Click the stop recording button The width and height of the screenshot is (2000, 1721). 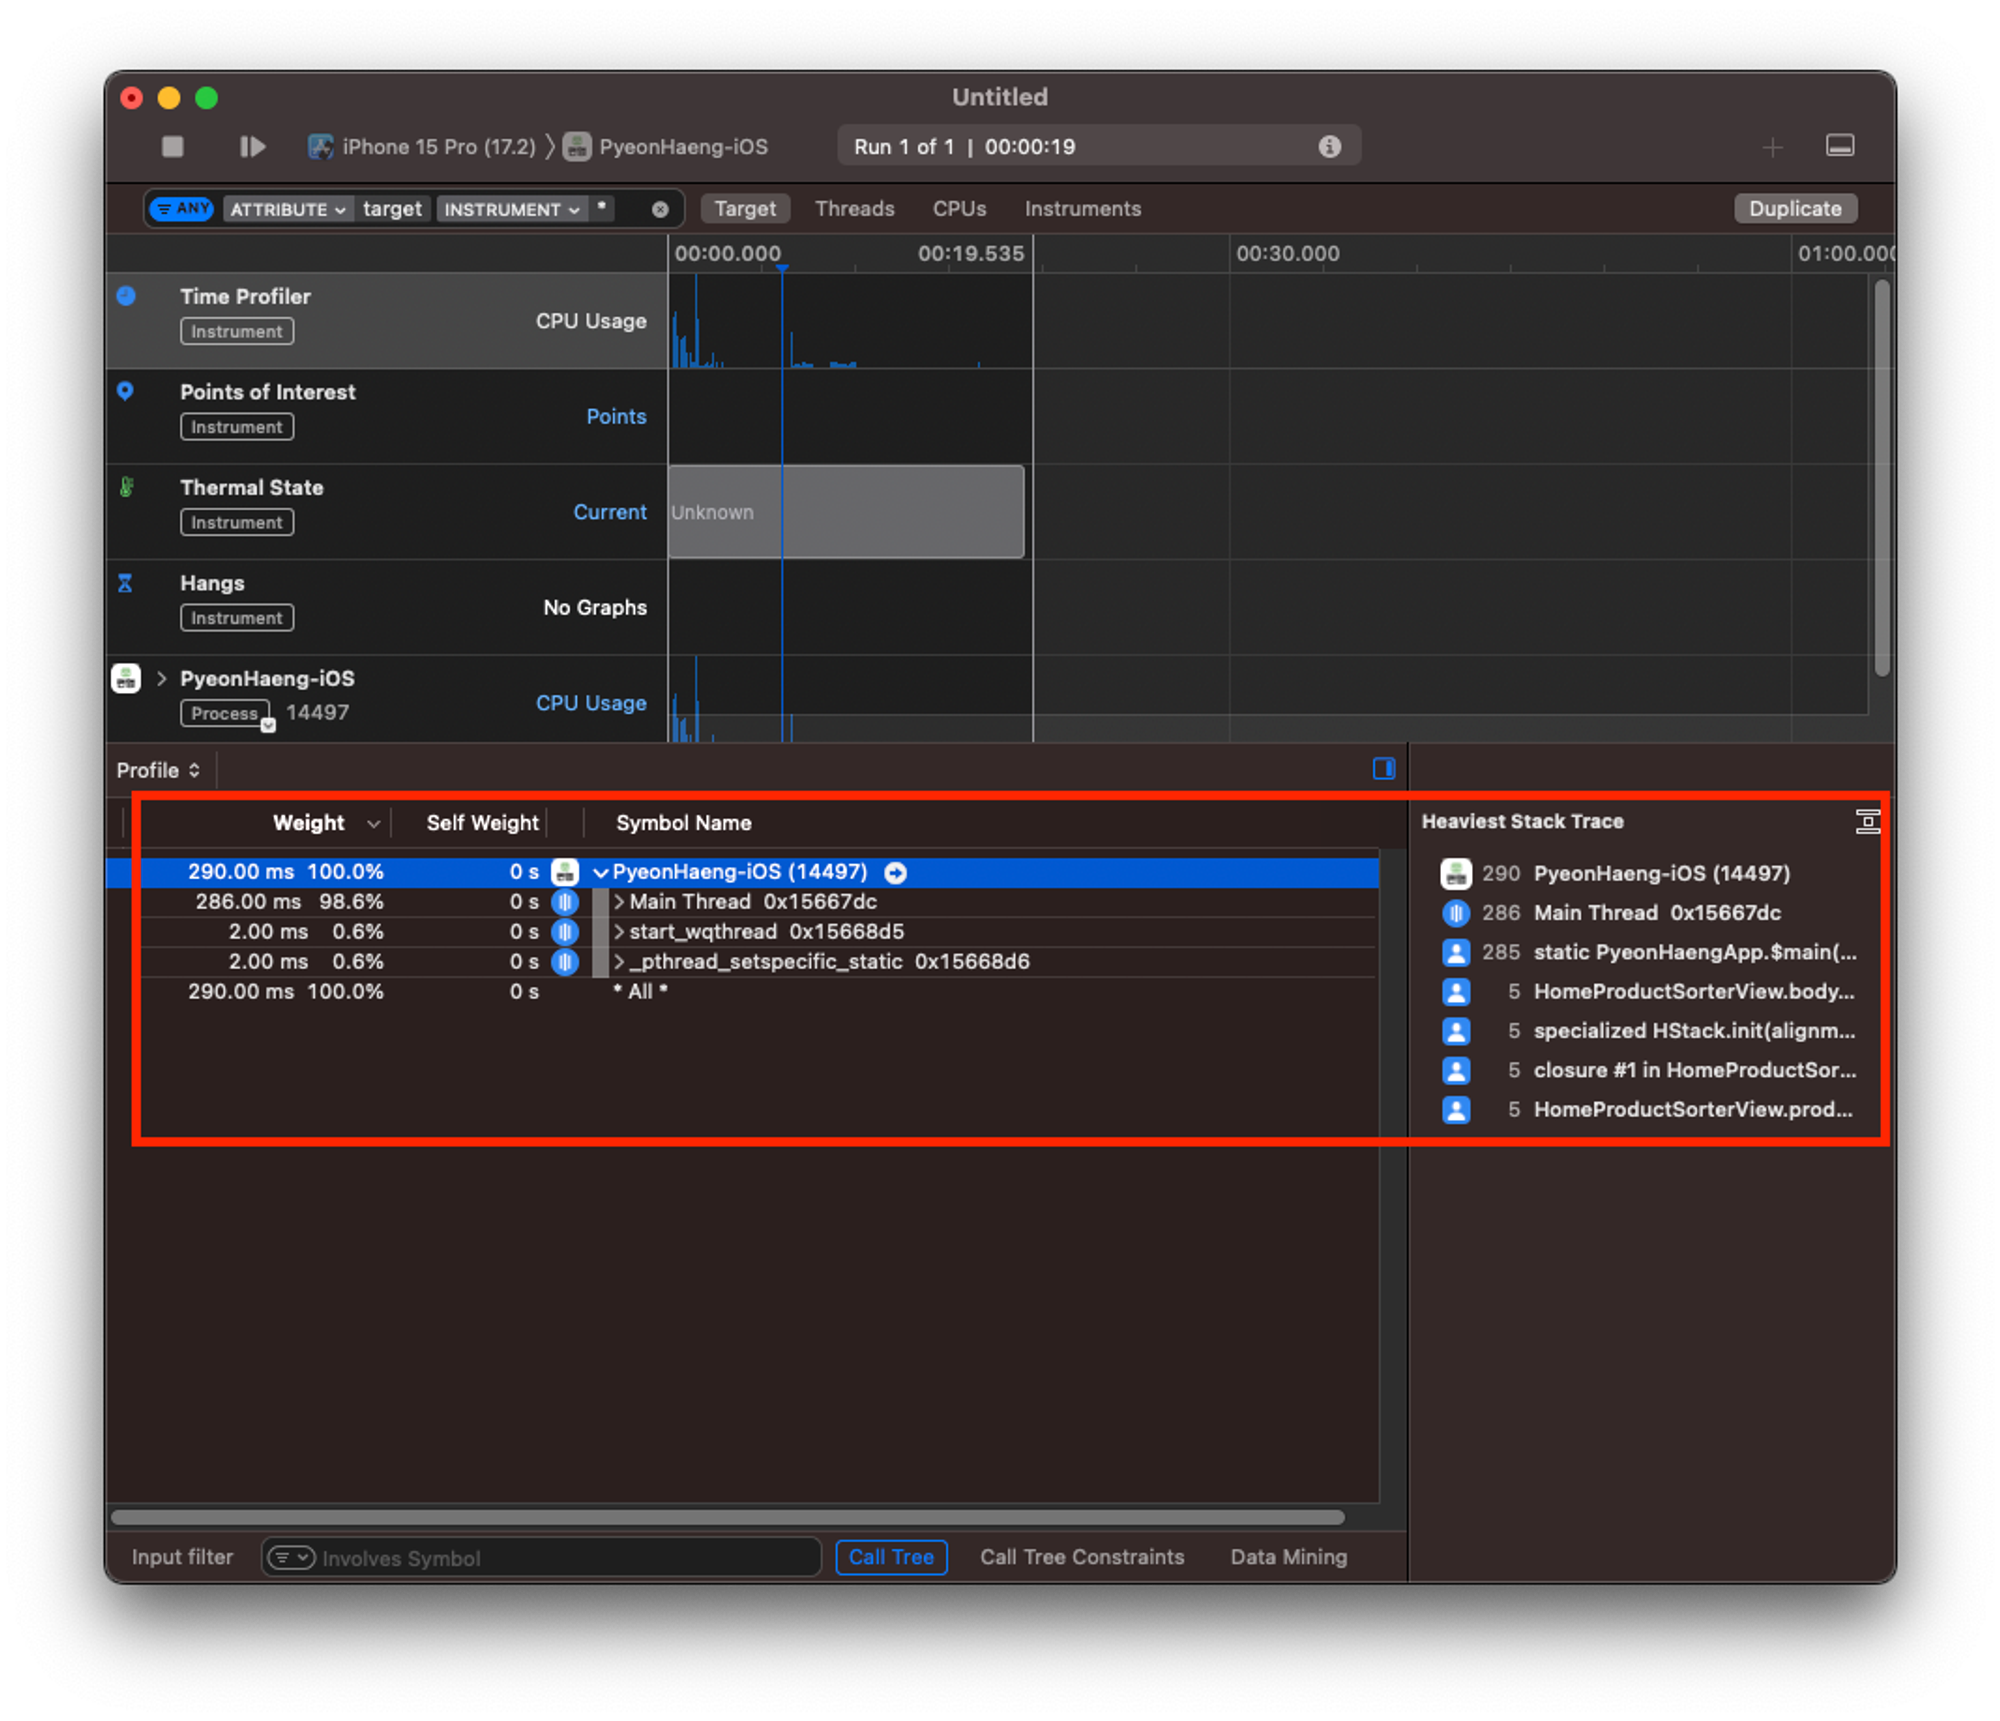[x=173, y=147]
